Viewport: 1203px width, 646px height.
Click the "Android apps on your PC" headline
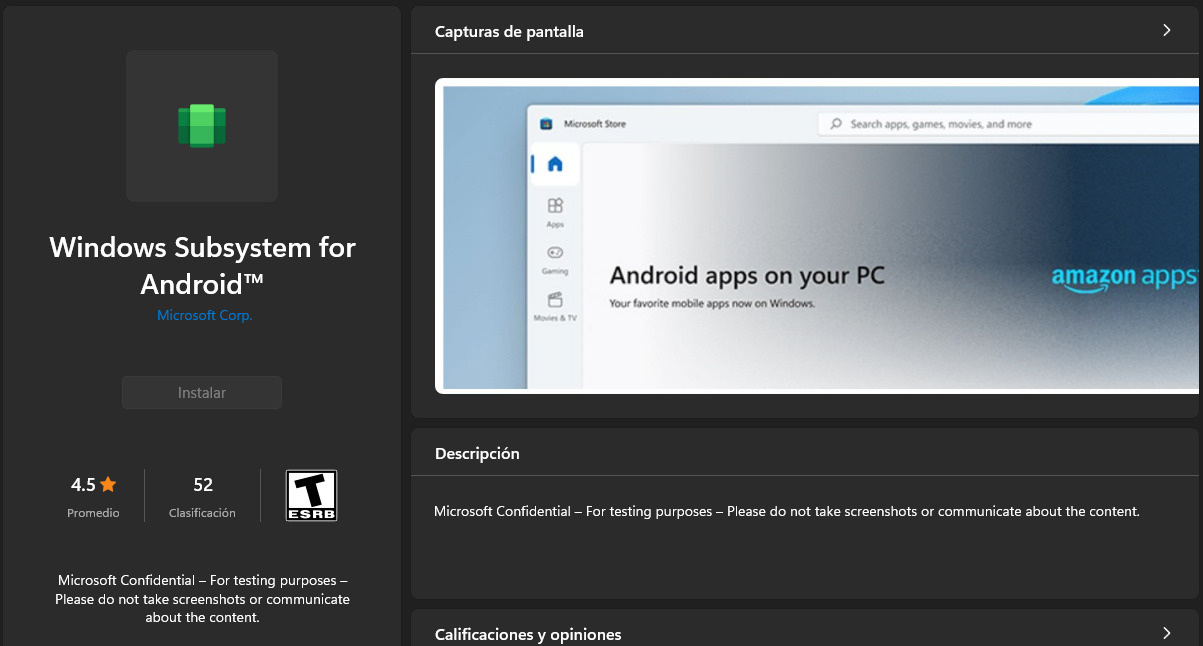[x=747, y=276]
